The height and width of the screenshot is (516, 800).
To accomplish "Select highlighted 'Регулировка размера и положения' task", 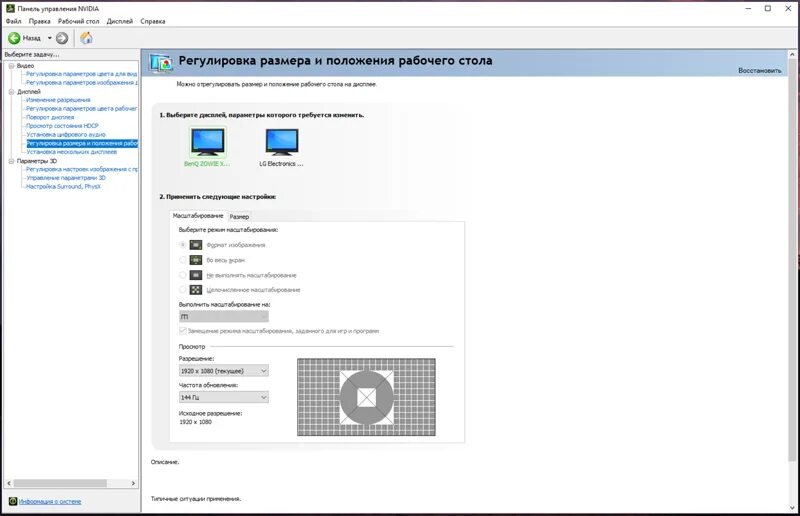I will click(x=82, y=143).
